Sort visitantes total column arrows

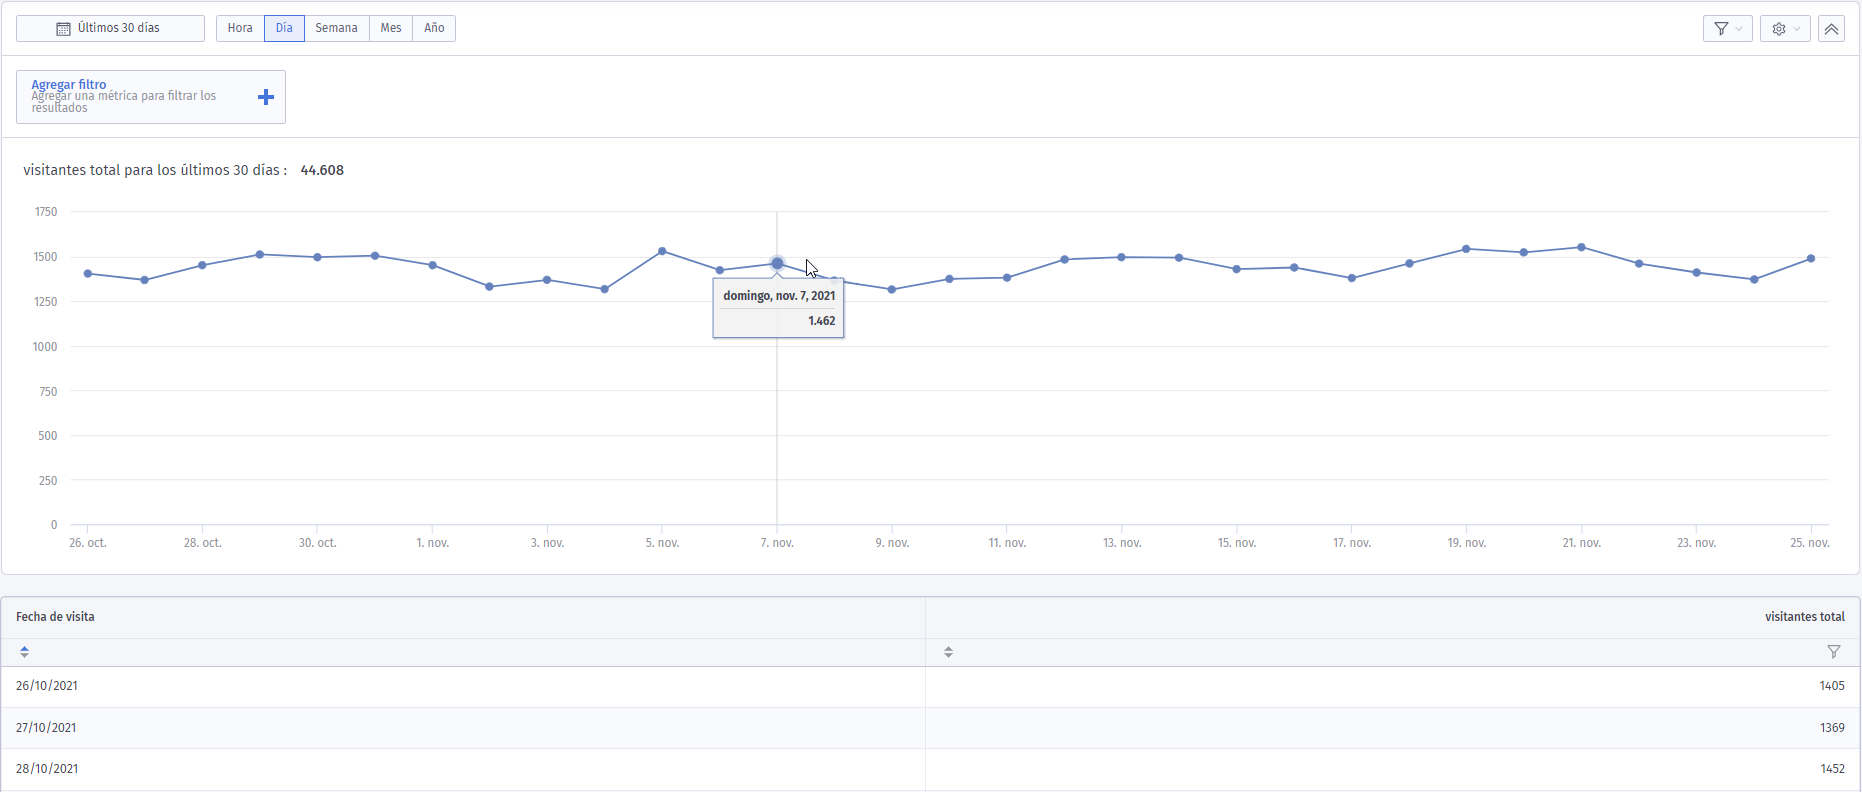[x=948, y=652]
